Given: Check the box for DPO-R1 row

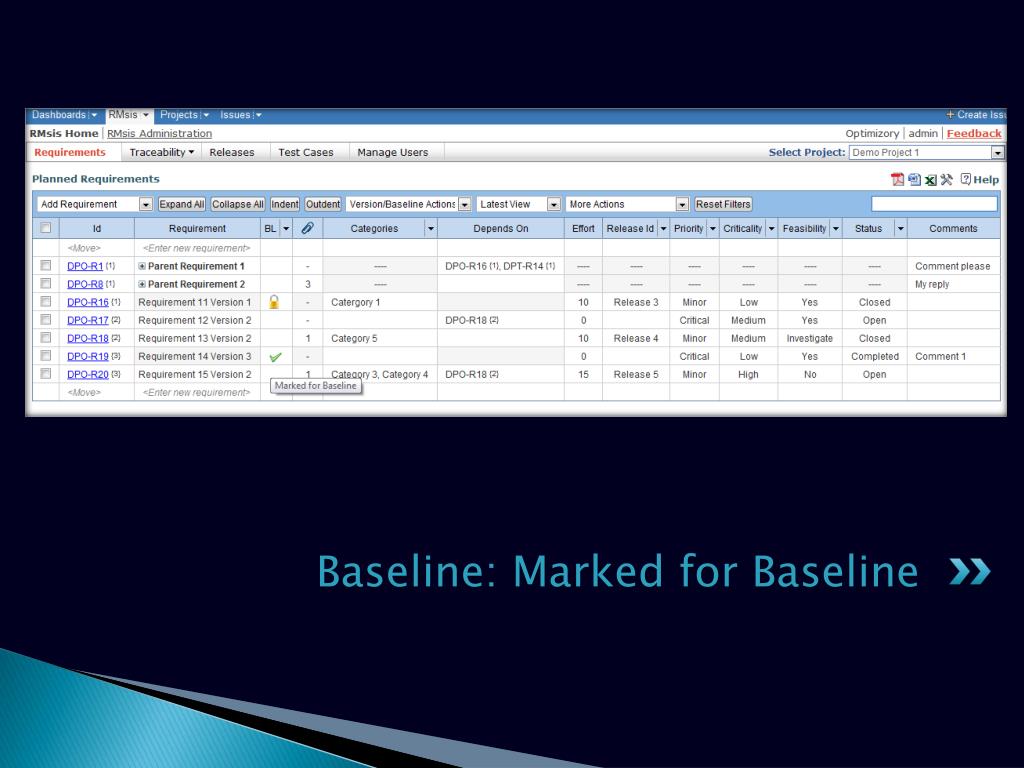Looking at the screenshot, I should coord(46,265).
